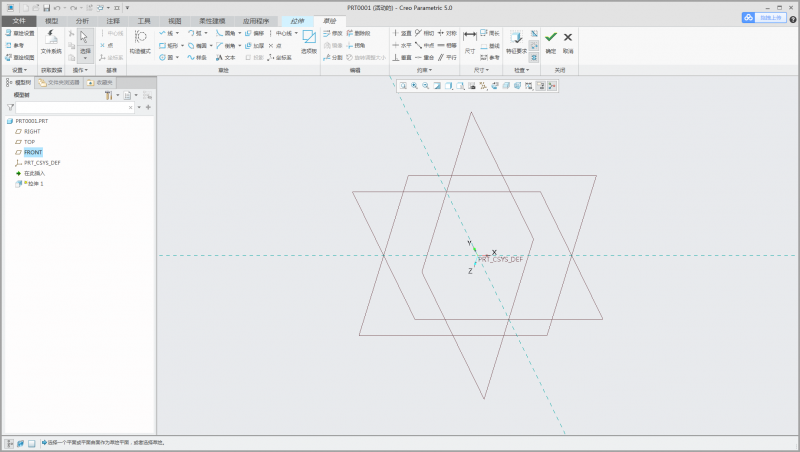Expand the 设置 group dropdown
Viewport: 800px width, 452px height.
[19, 70]
